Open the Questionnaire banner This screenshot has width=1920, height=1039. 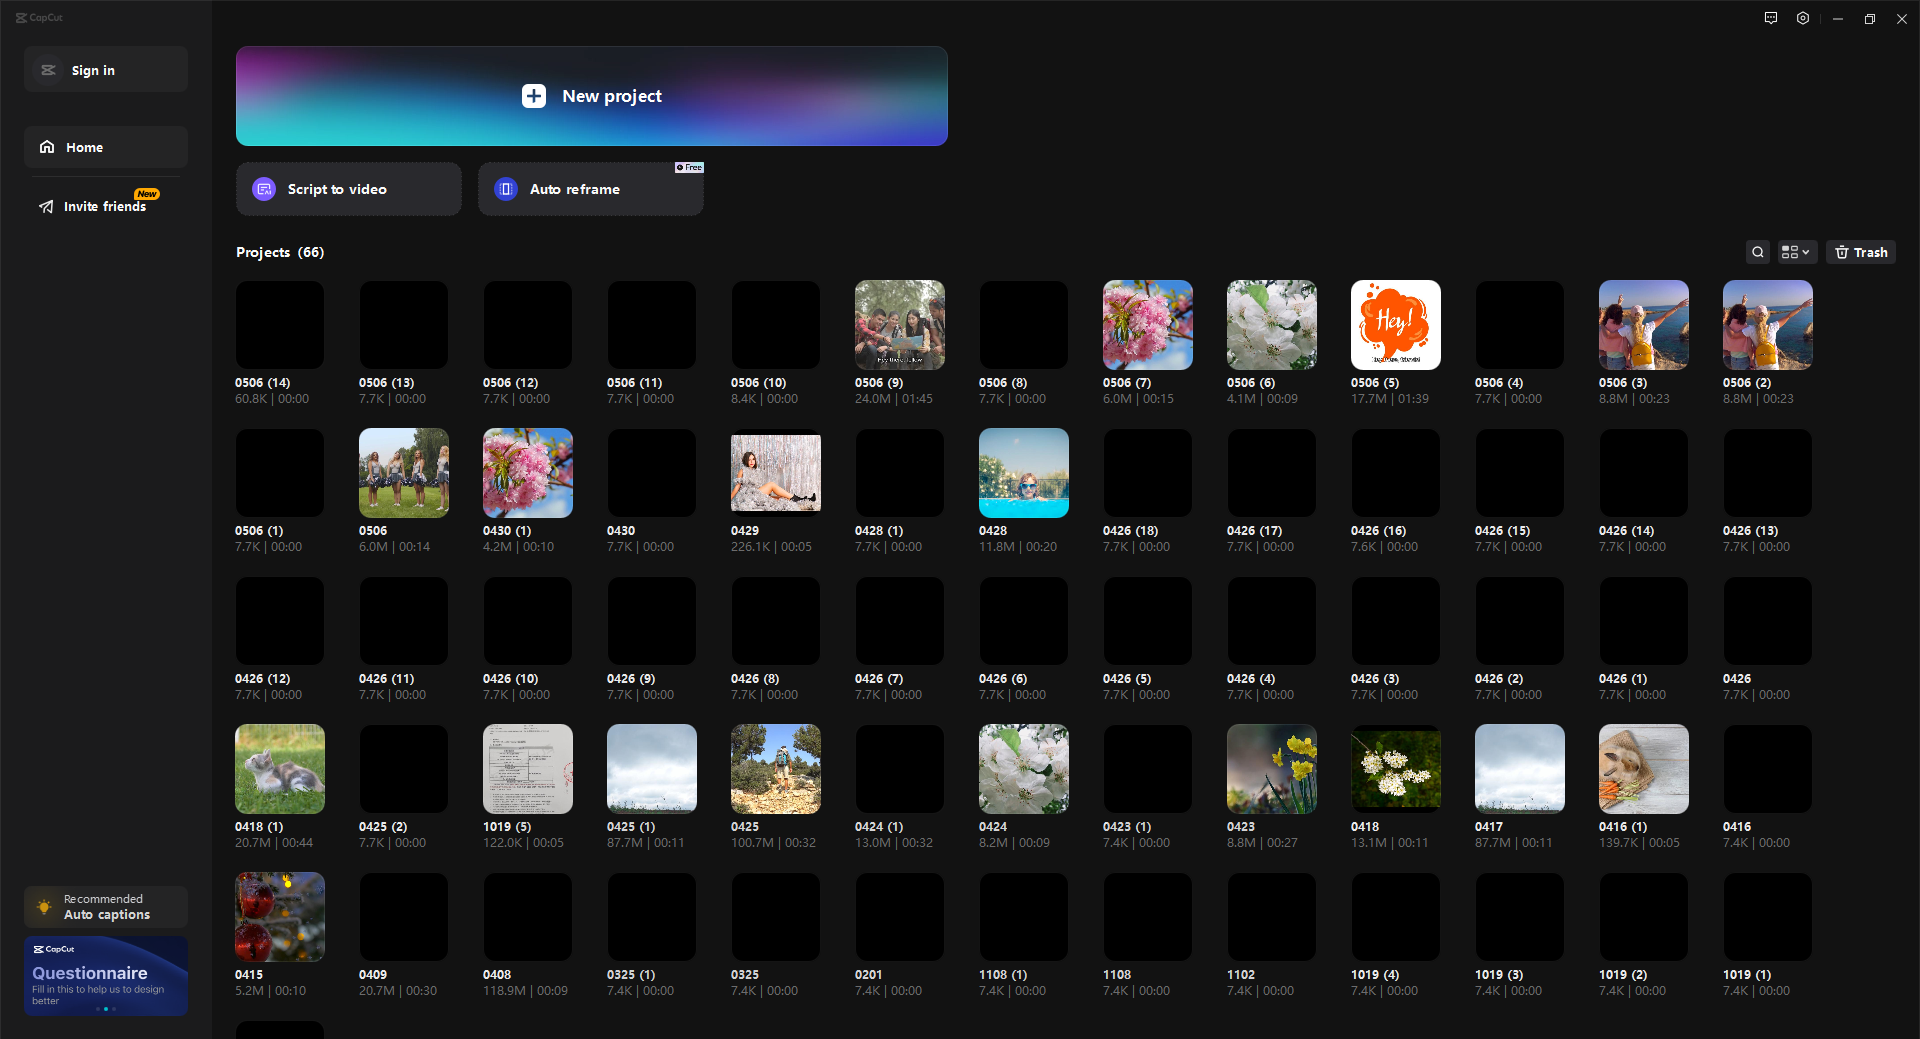pyautogui.click(x=106, y=976)
